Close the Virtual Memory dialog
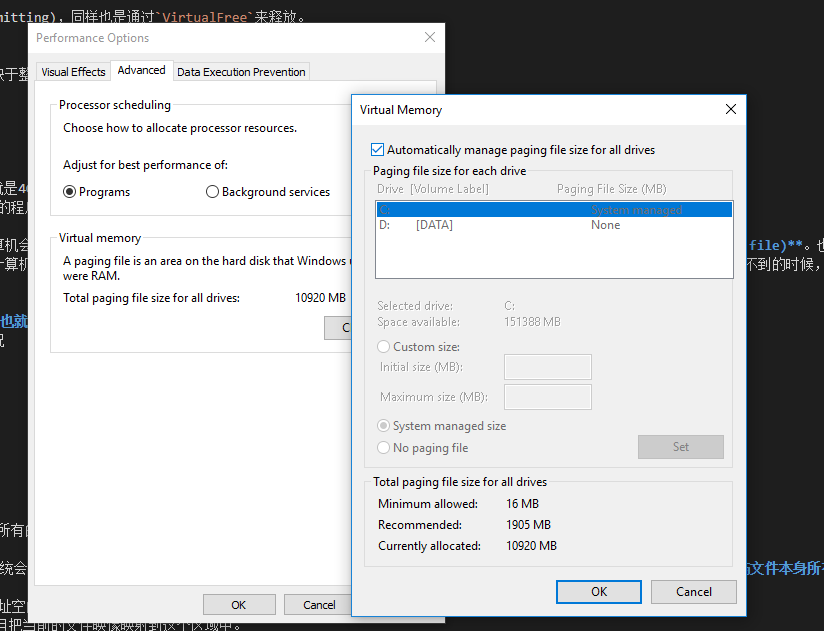 (x=730, y=109)
